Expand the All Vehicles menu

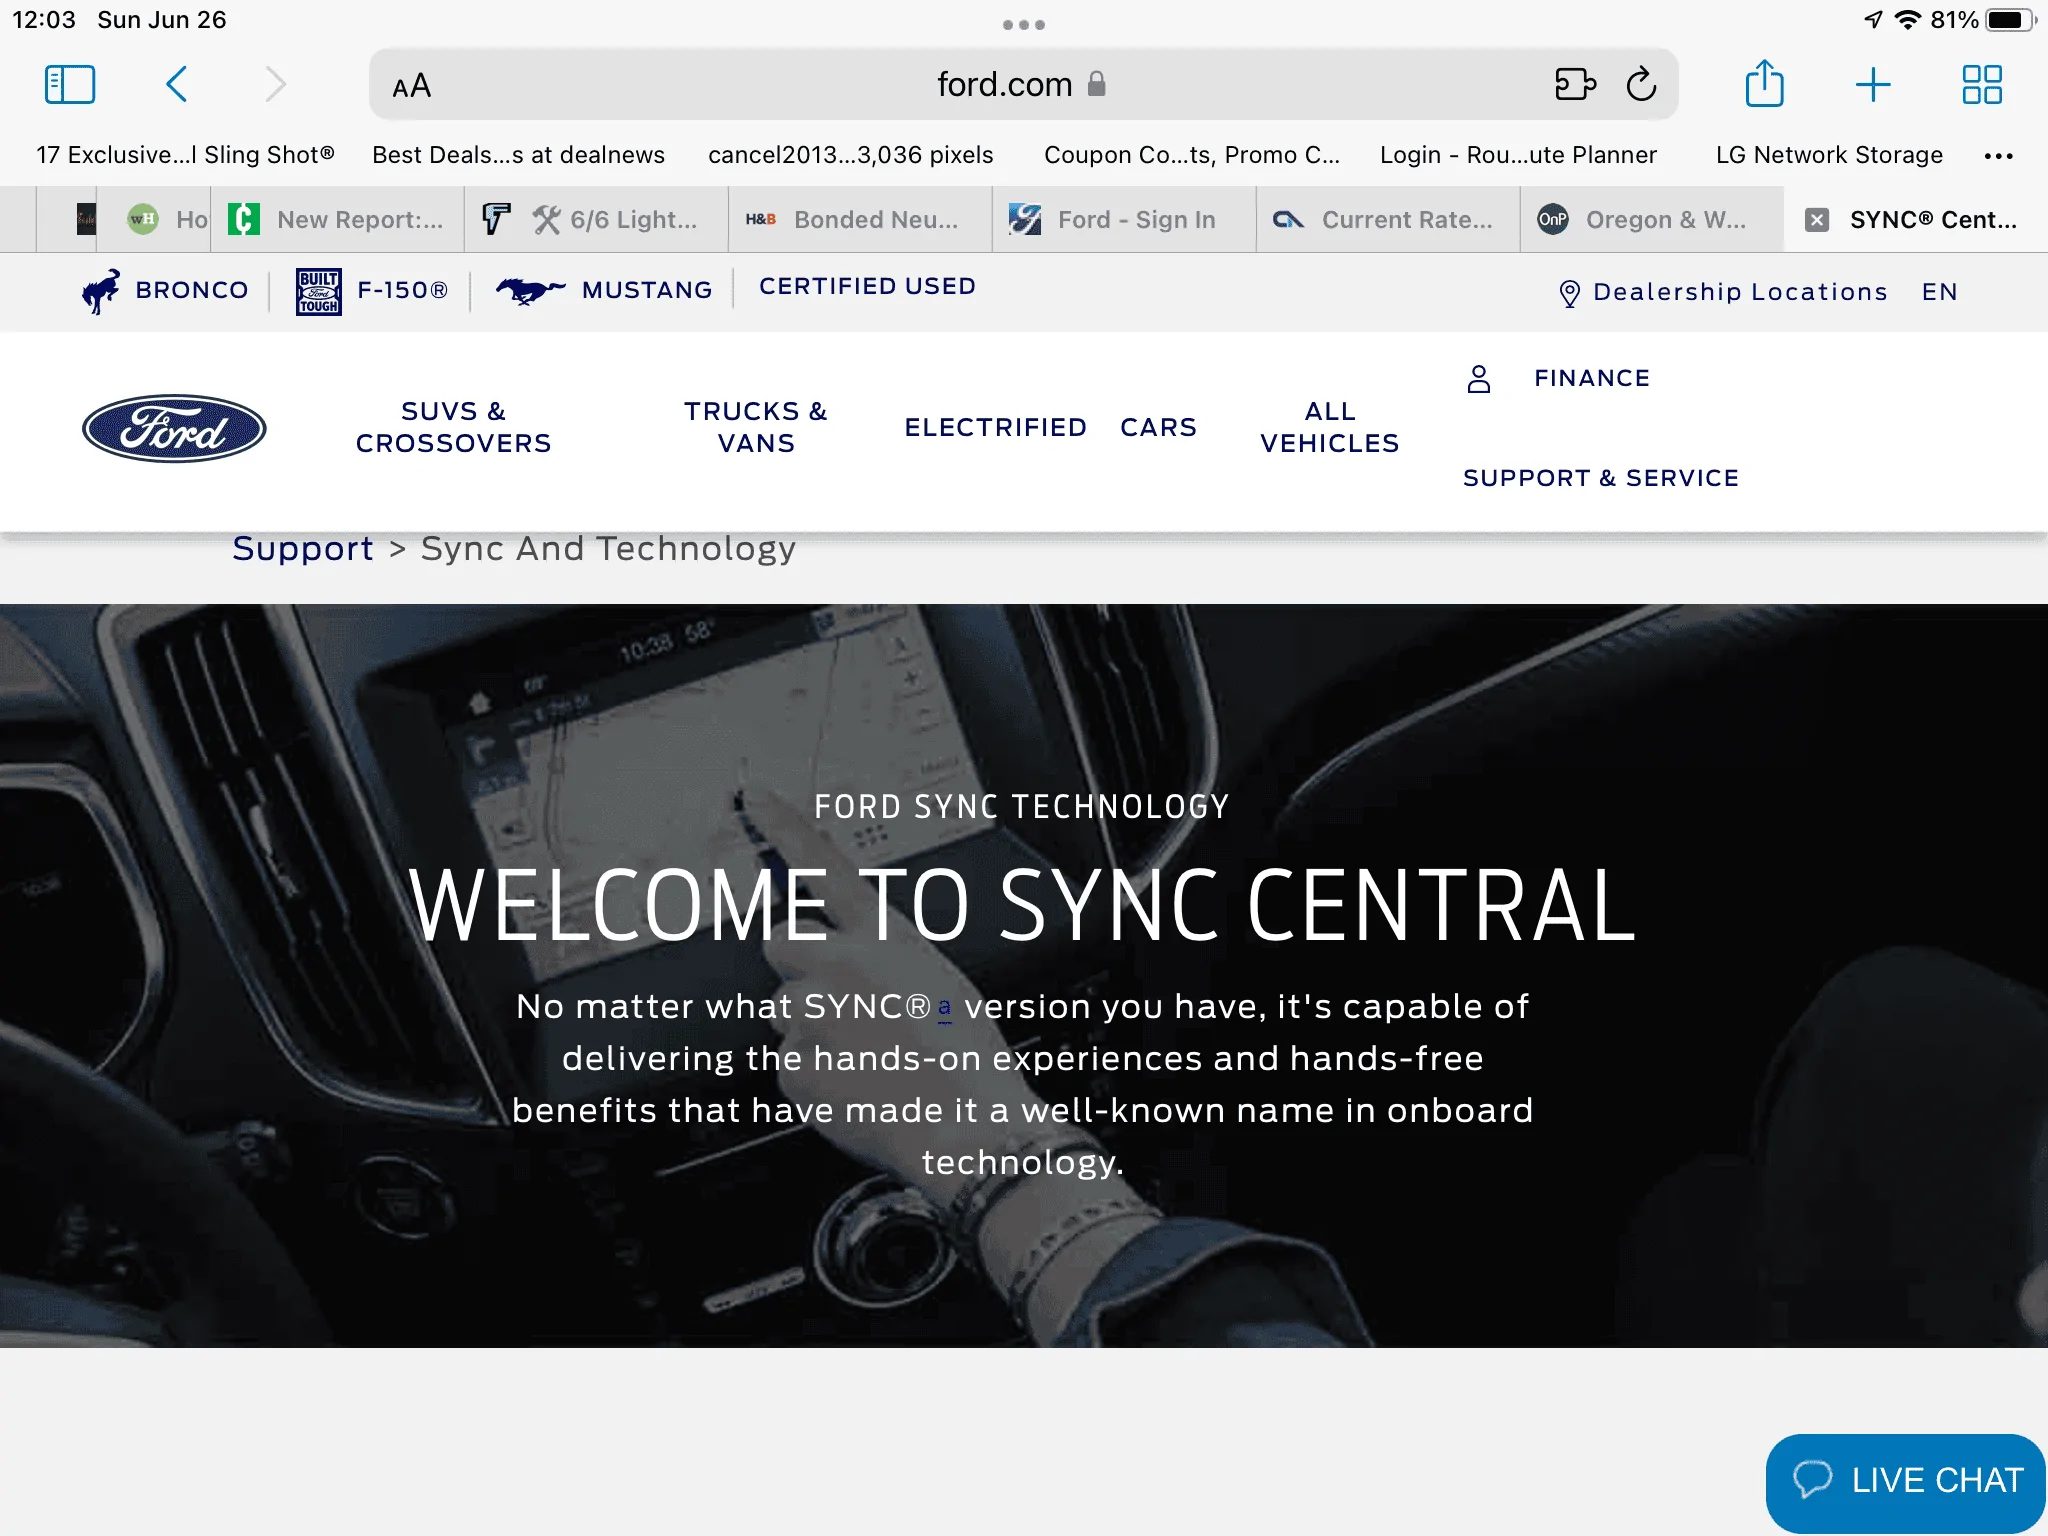(x=1329, y=427)
